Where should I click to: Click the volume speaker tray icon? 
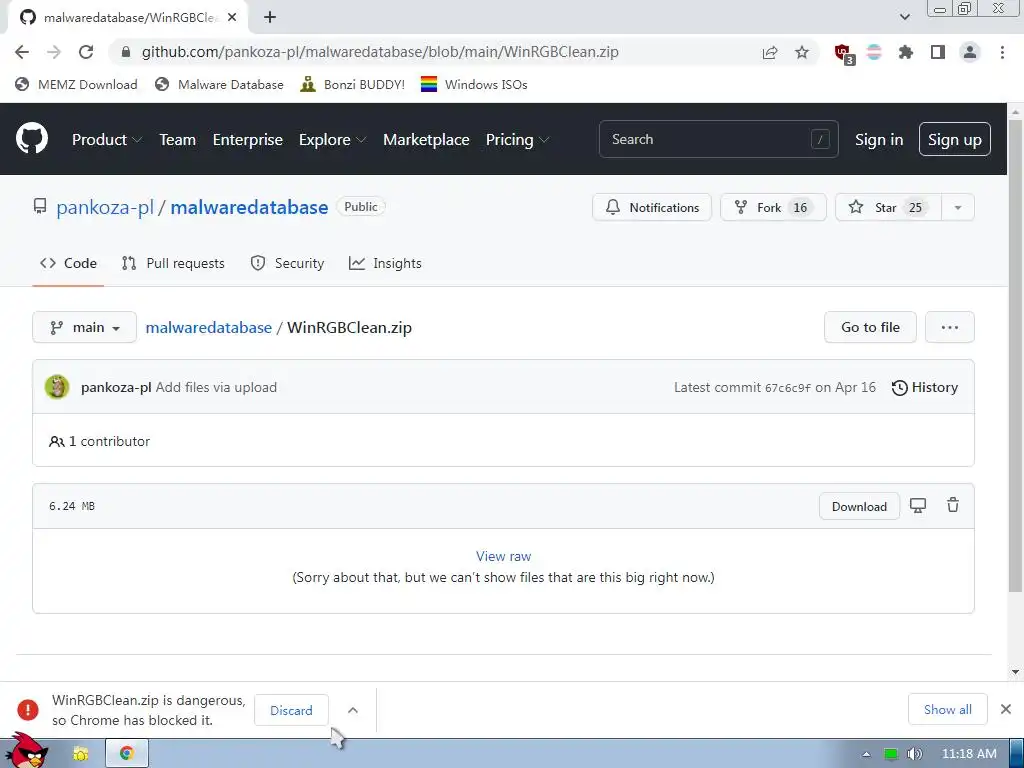(x=914, y=754)
